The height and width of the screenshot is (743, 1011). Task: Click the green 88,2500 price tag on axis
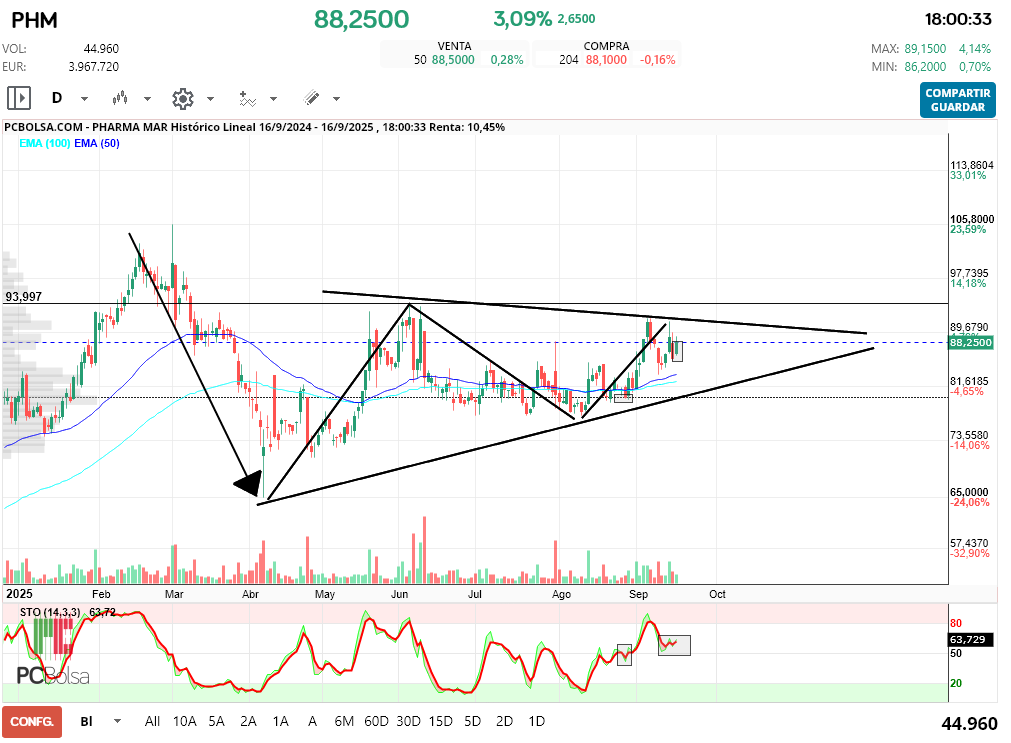tap(971, 342)
